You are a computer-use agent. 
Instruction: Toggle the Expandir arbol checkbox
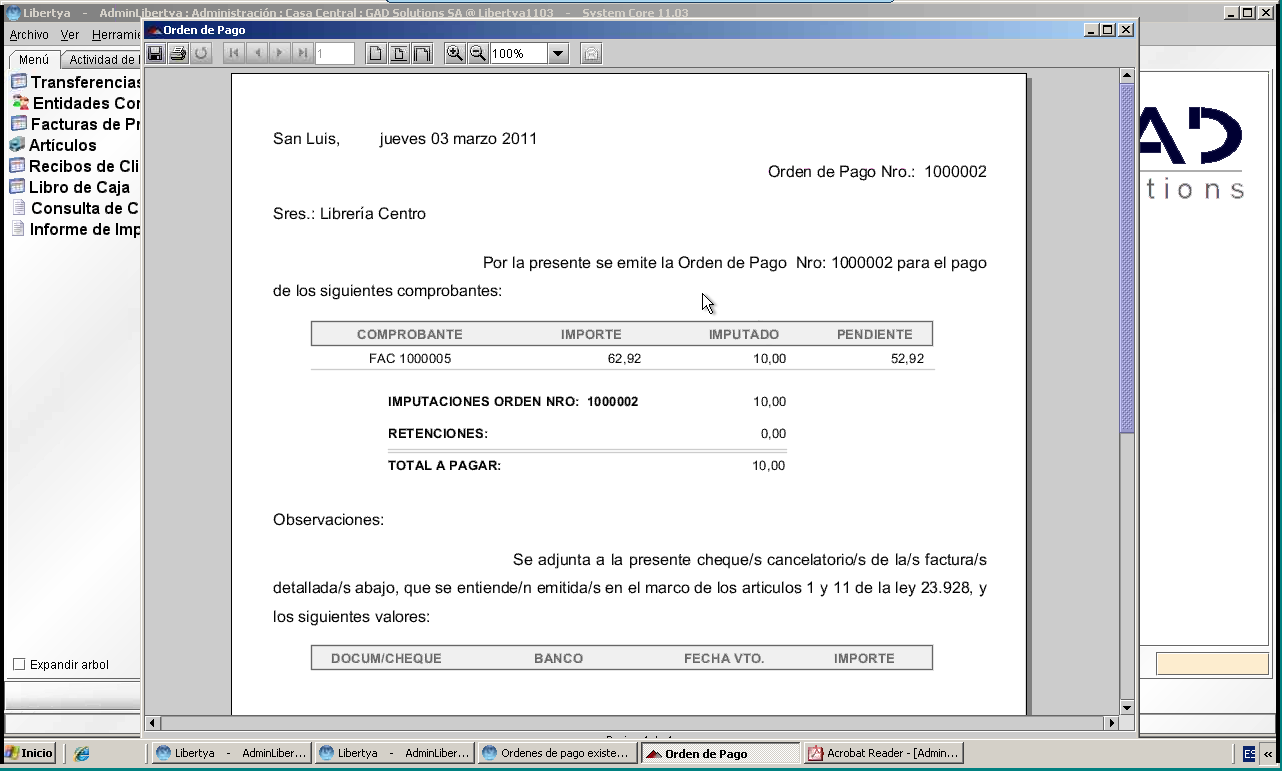(x=18, y=665)
